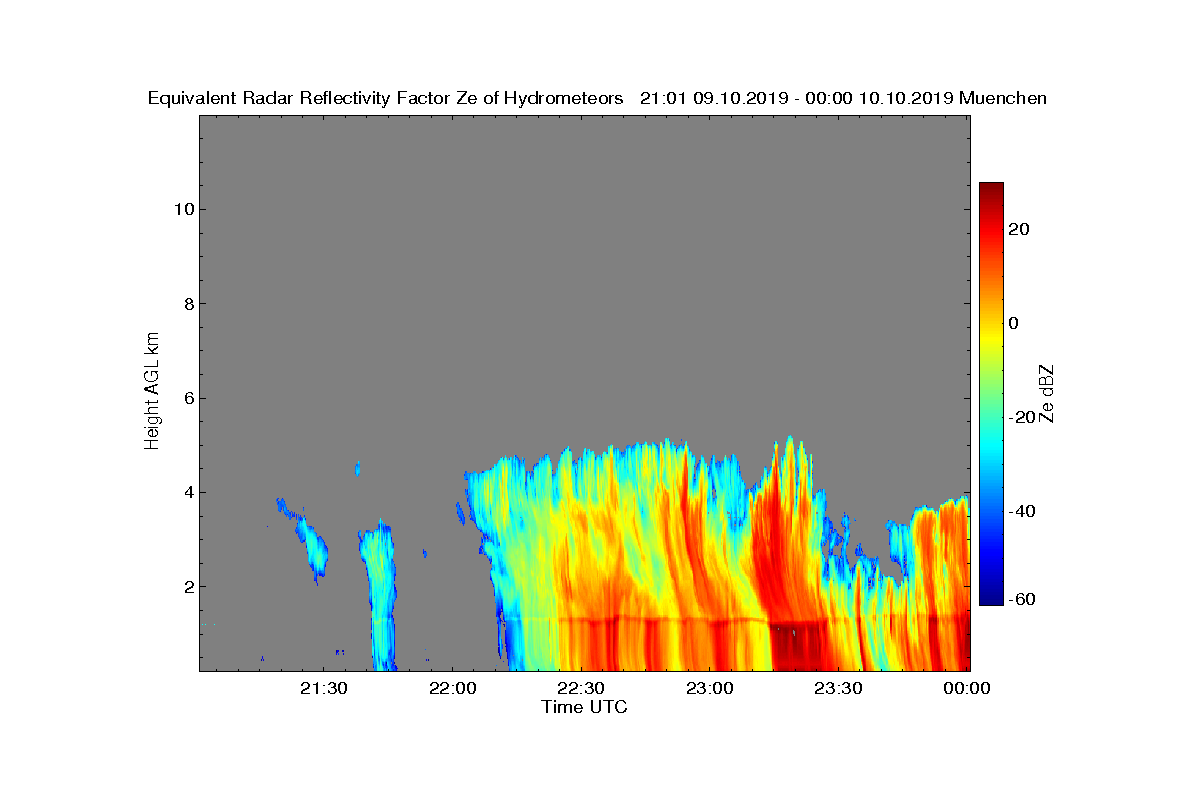Image resolution: width=1200 pixels, height=800 pixels.
Task: Click the height tick label 4
Action: tap(187, 492)
